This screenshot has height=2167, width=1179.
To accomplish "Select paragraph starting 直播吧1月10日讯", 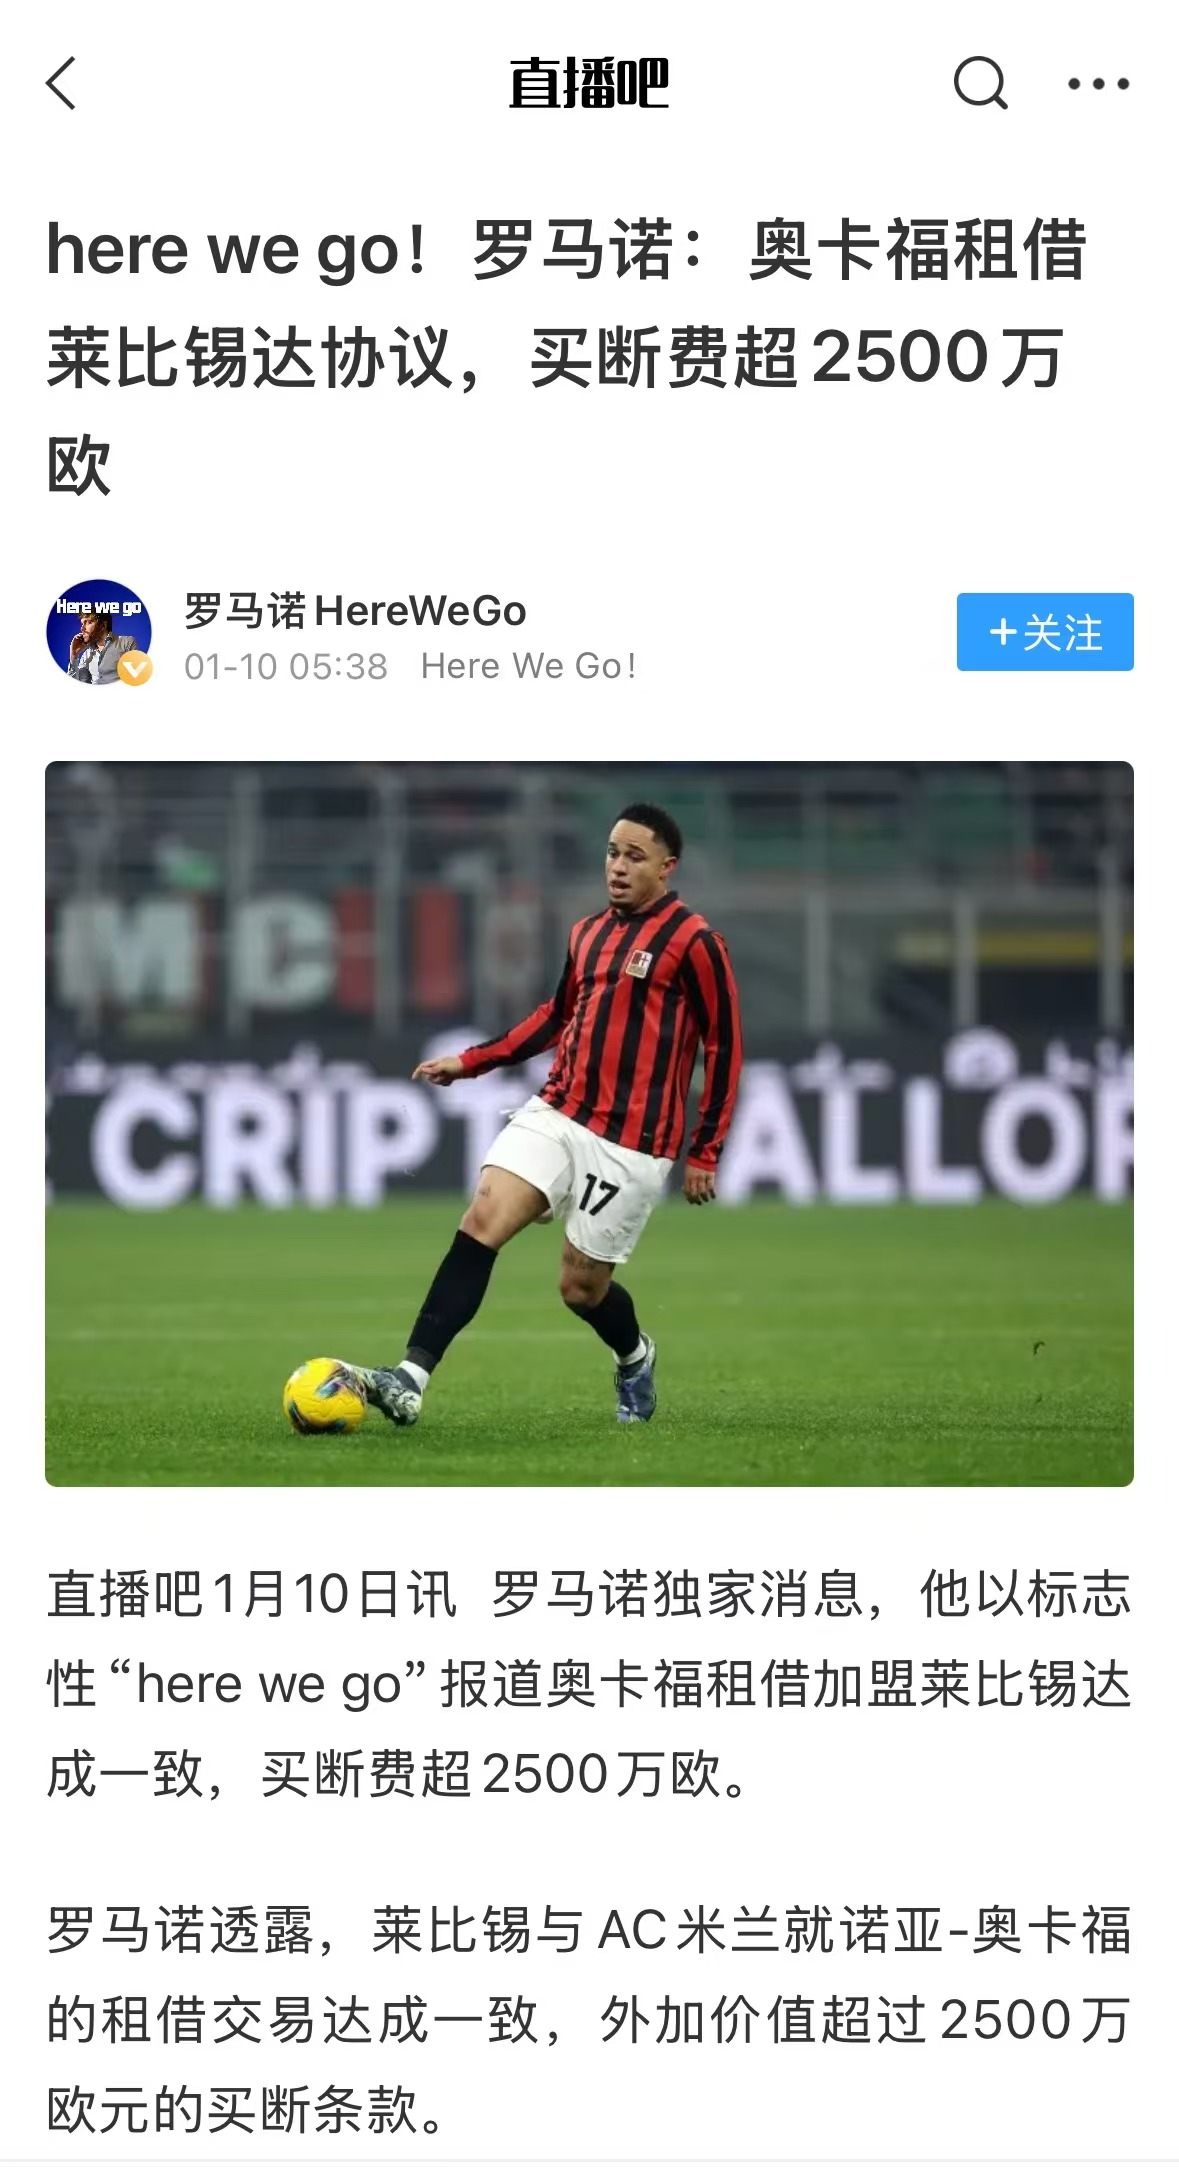I will point(589,1684).
